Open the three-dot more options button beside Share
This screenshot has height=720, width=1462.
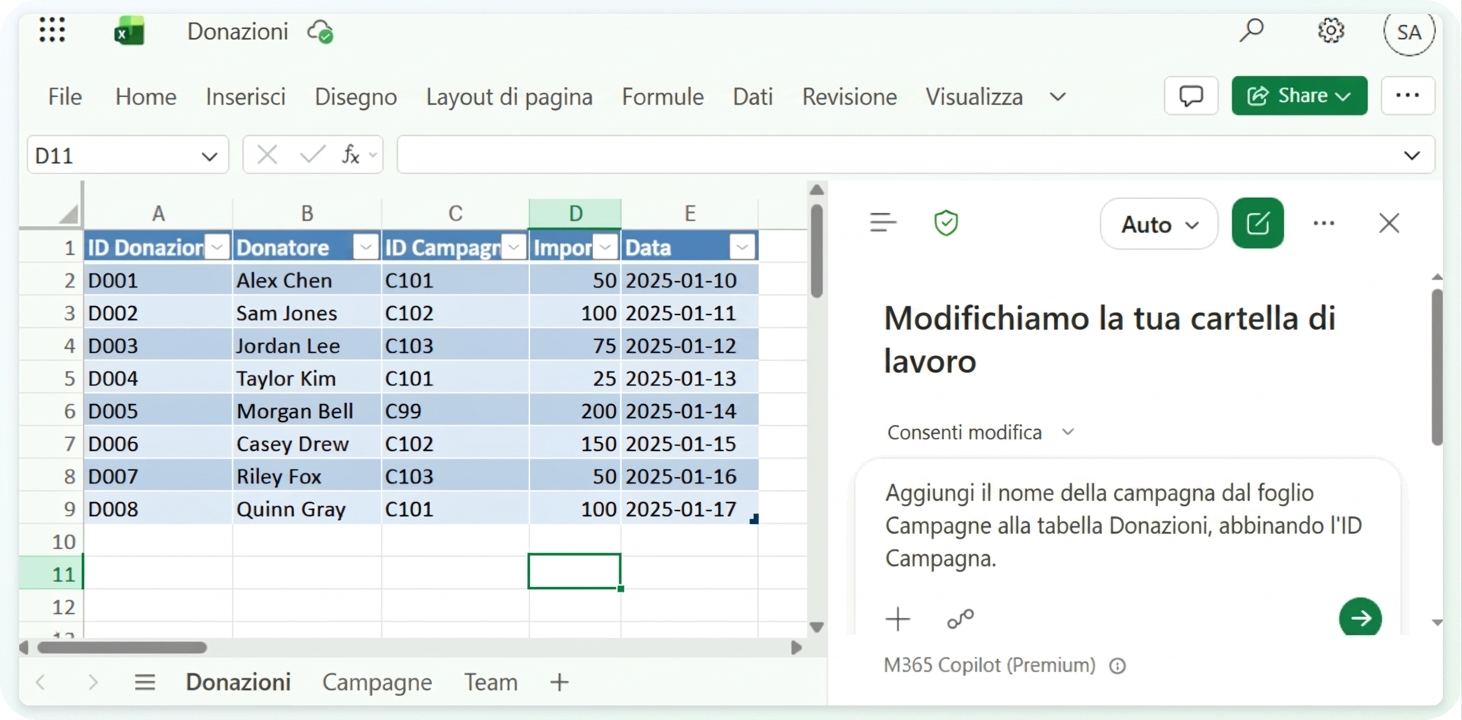1407,96
